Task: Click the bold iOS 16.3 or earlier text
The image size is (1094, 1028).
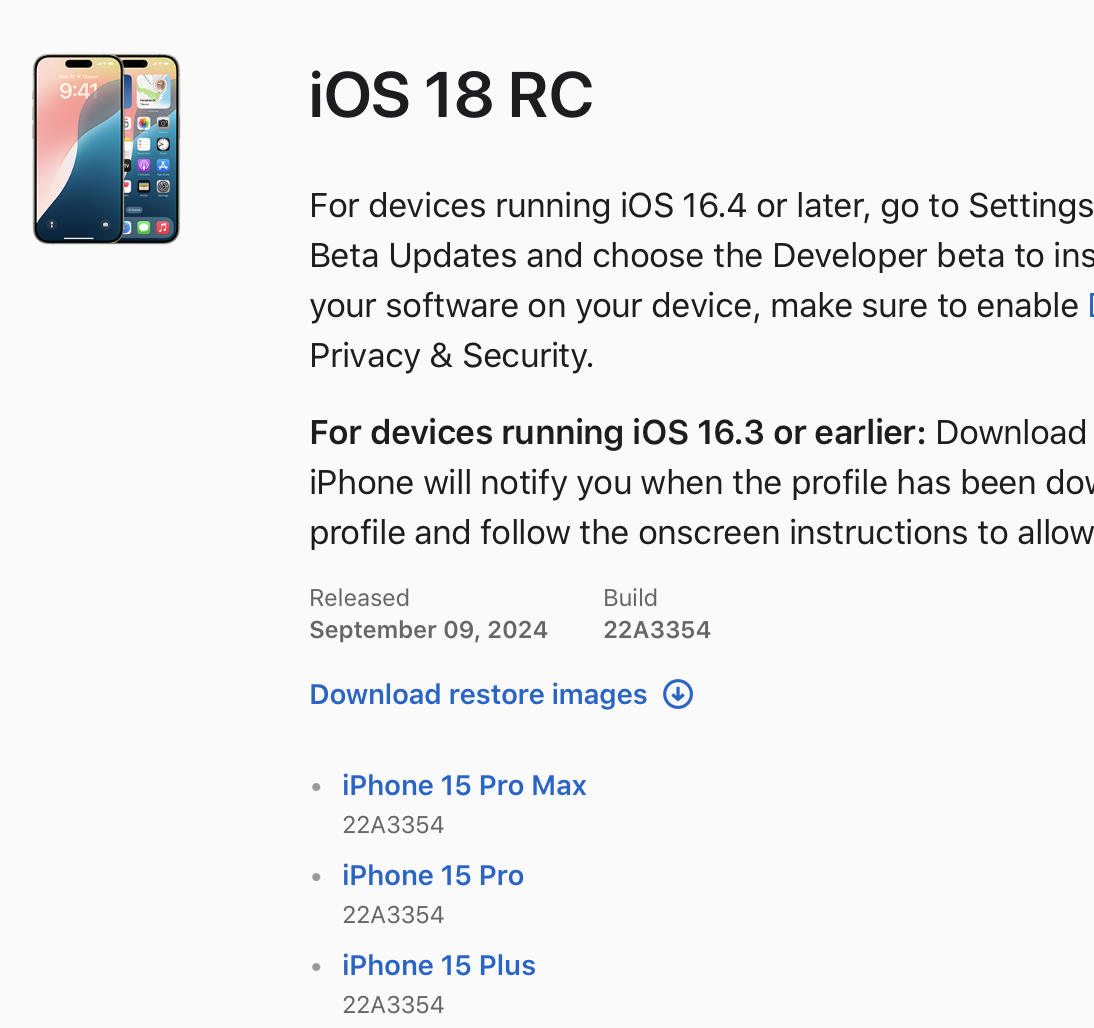Action: (x=618, y=433)
